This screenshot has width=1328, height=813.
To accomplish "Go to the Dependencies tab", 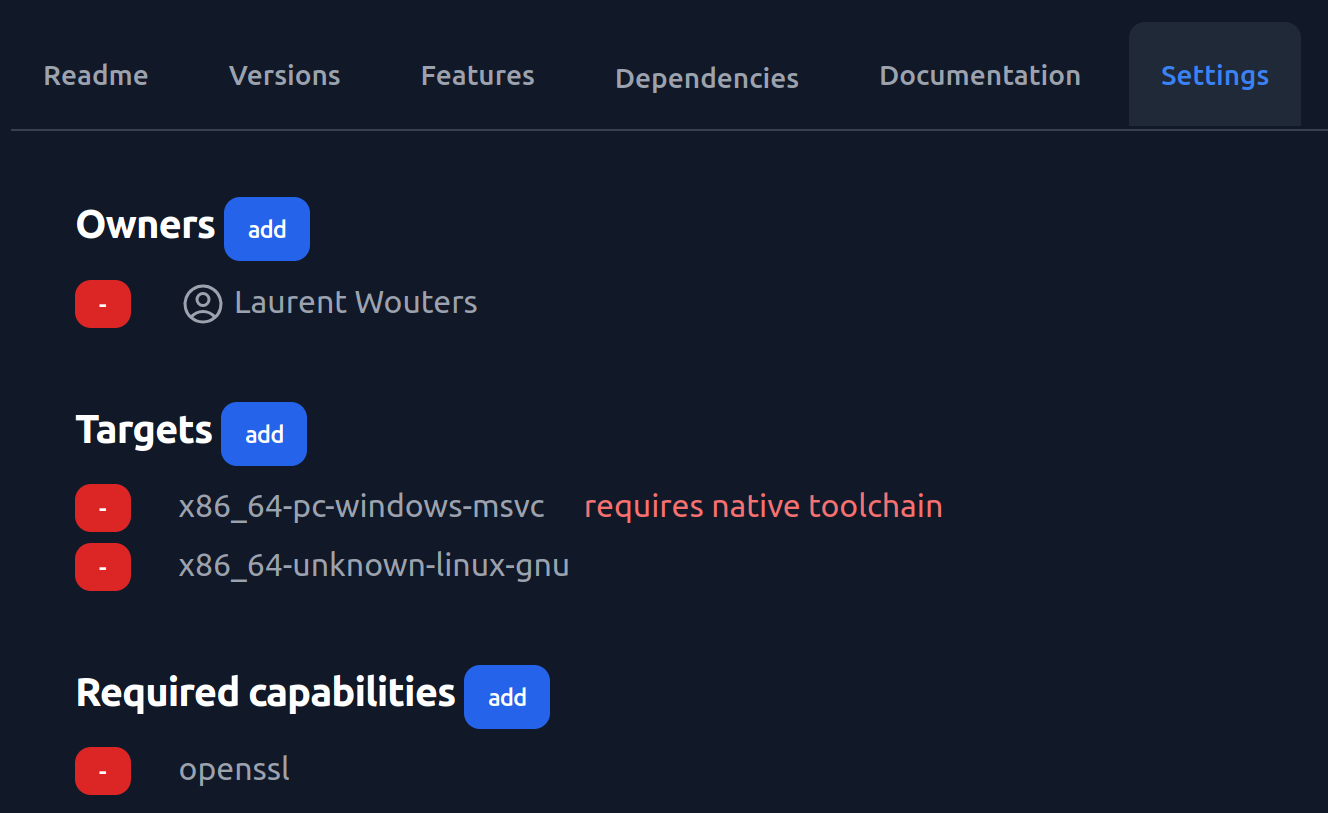I will click(x=707, y=78).
